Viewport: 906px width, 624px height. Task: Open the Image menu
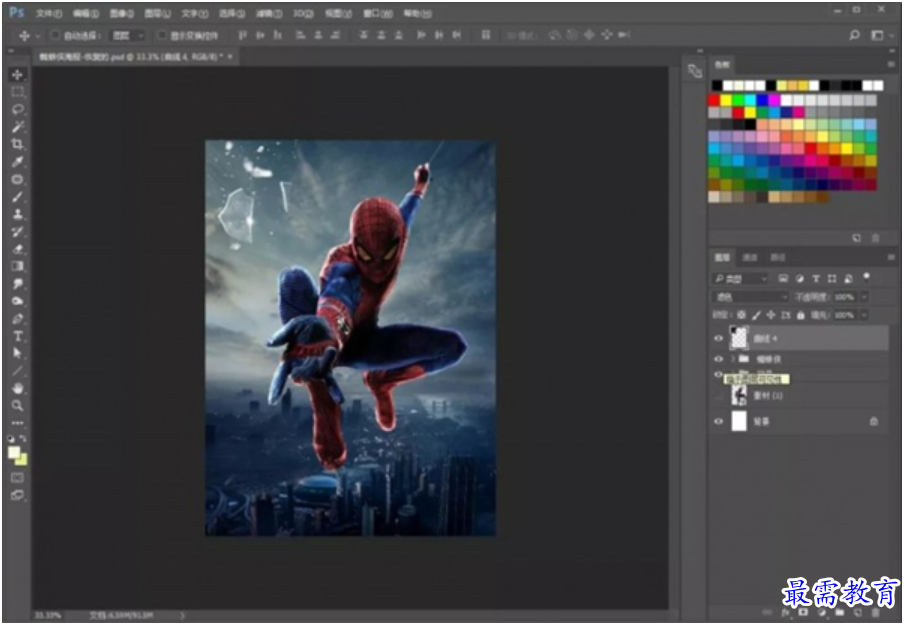tap(121, 13)
